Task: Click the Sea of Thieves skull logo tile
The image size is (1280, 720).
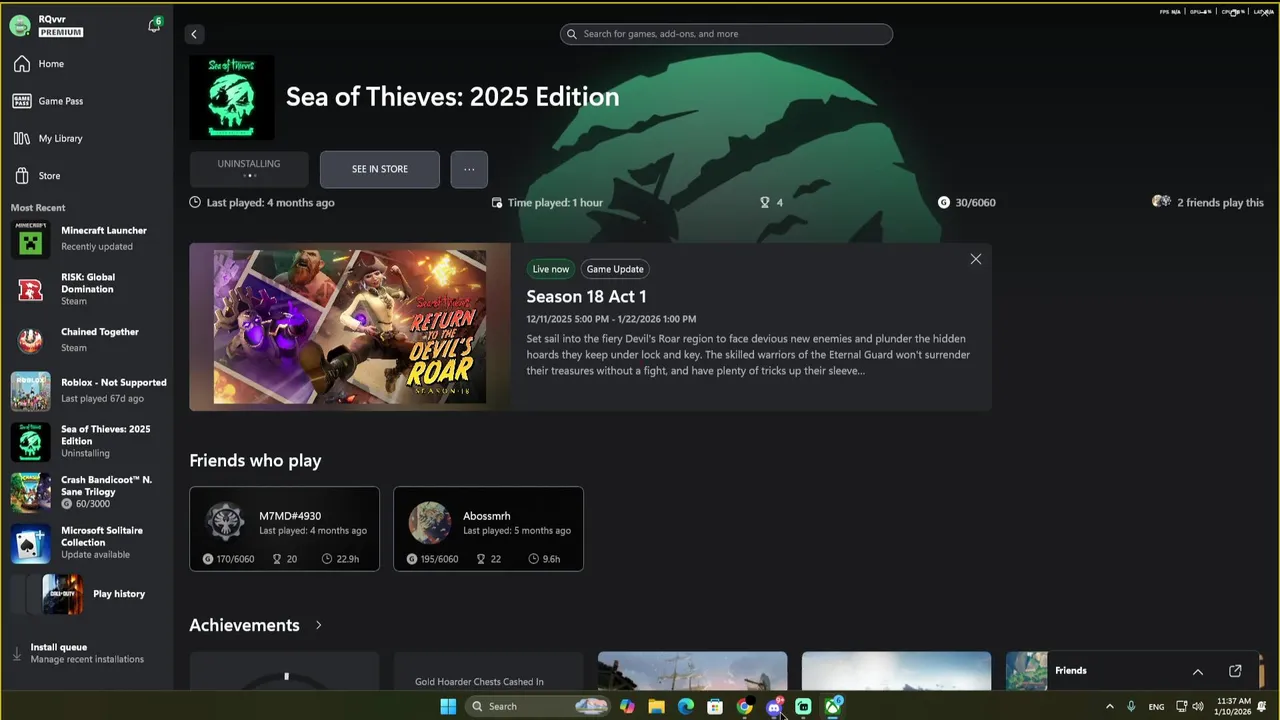Action: coord(232,97)
